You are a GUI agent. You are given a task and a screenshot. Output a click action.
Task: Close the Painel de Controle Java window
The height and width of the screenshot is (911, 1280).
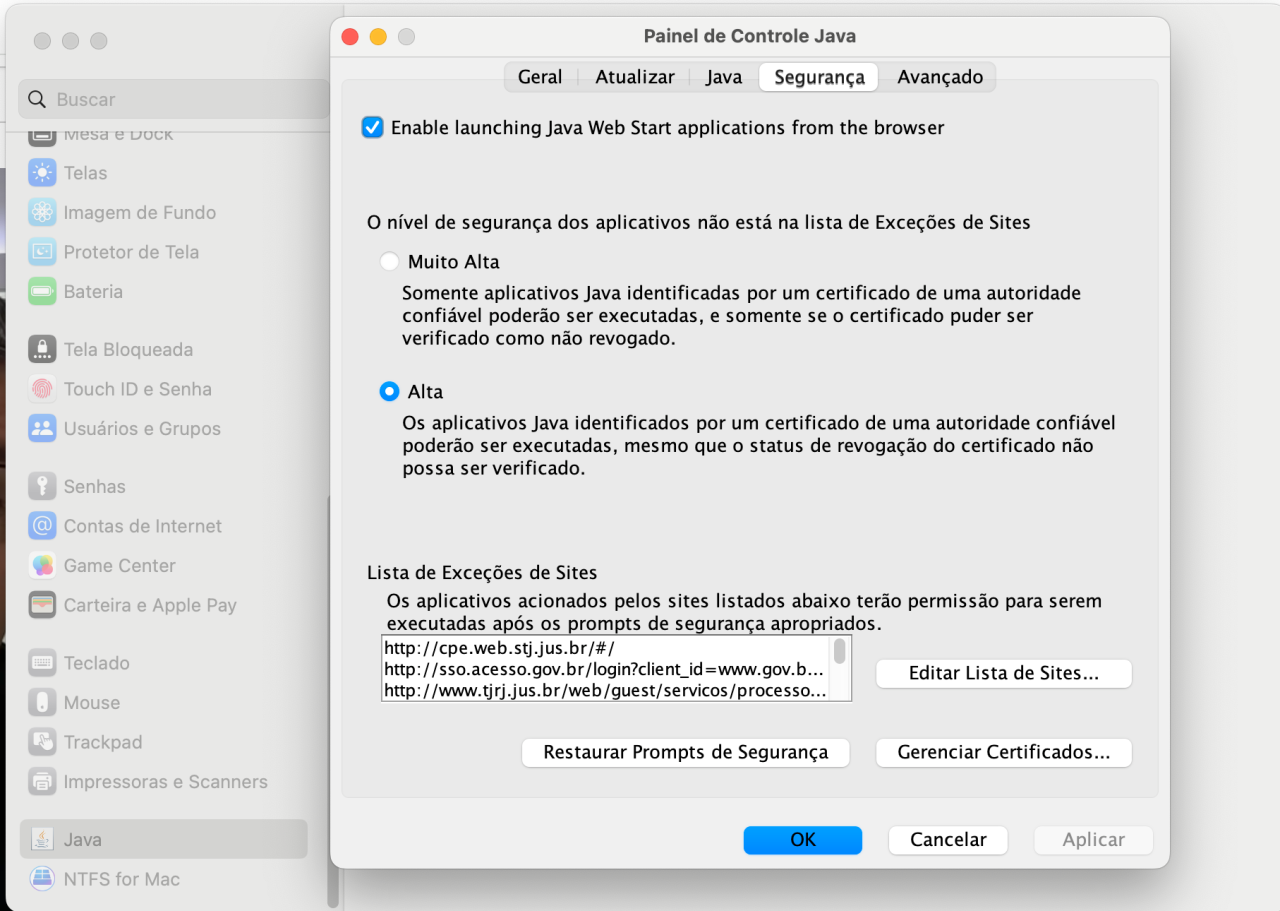click(350, 37)
